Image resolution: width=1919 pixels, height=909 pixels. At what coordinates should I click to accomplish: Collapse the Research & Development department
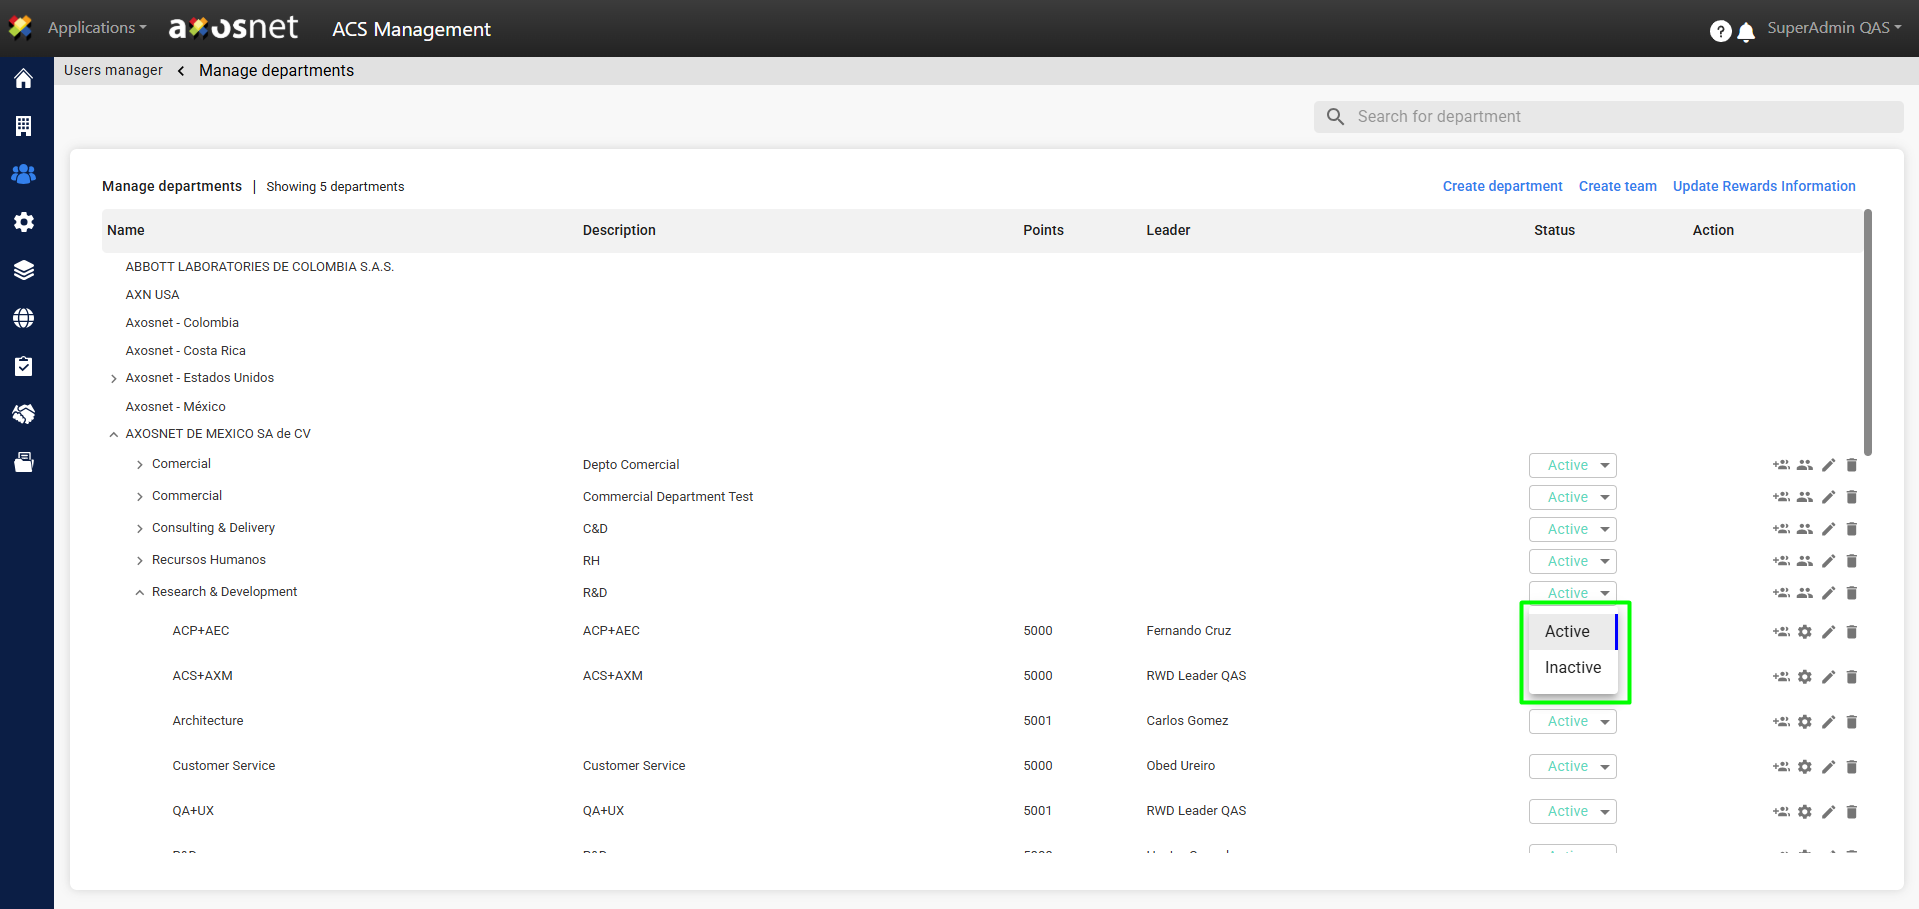tap(140, 593)
